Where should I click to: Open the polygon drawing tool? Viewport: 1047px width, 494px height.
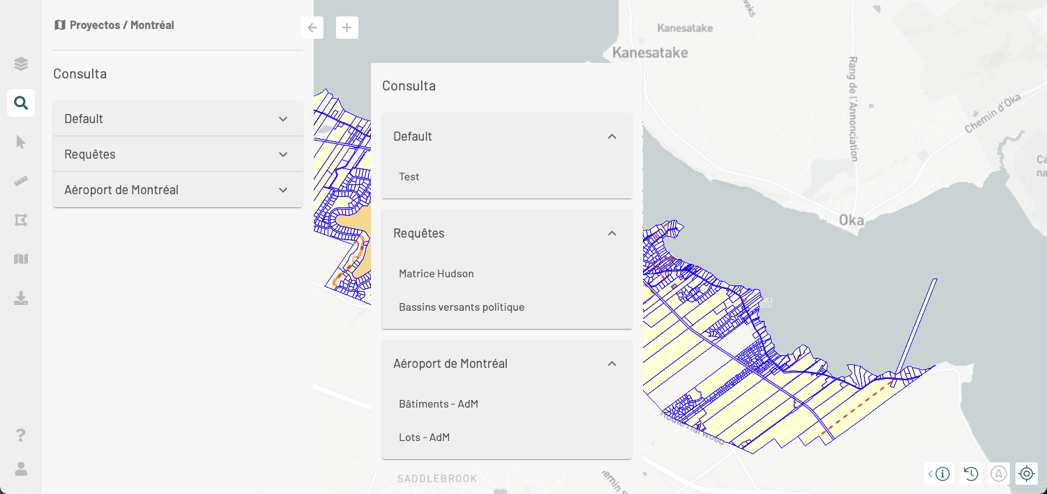coord(21,220)
